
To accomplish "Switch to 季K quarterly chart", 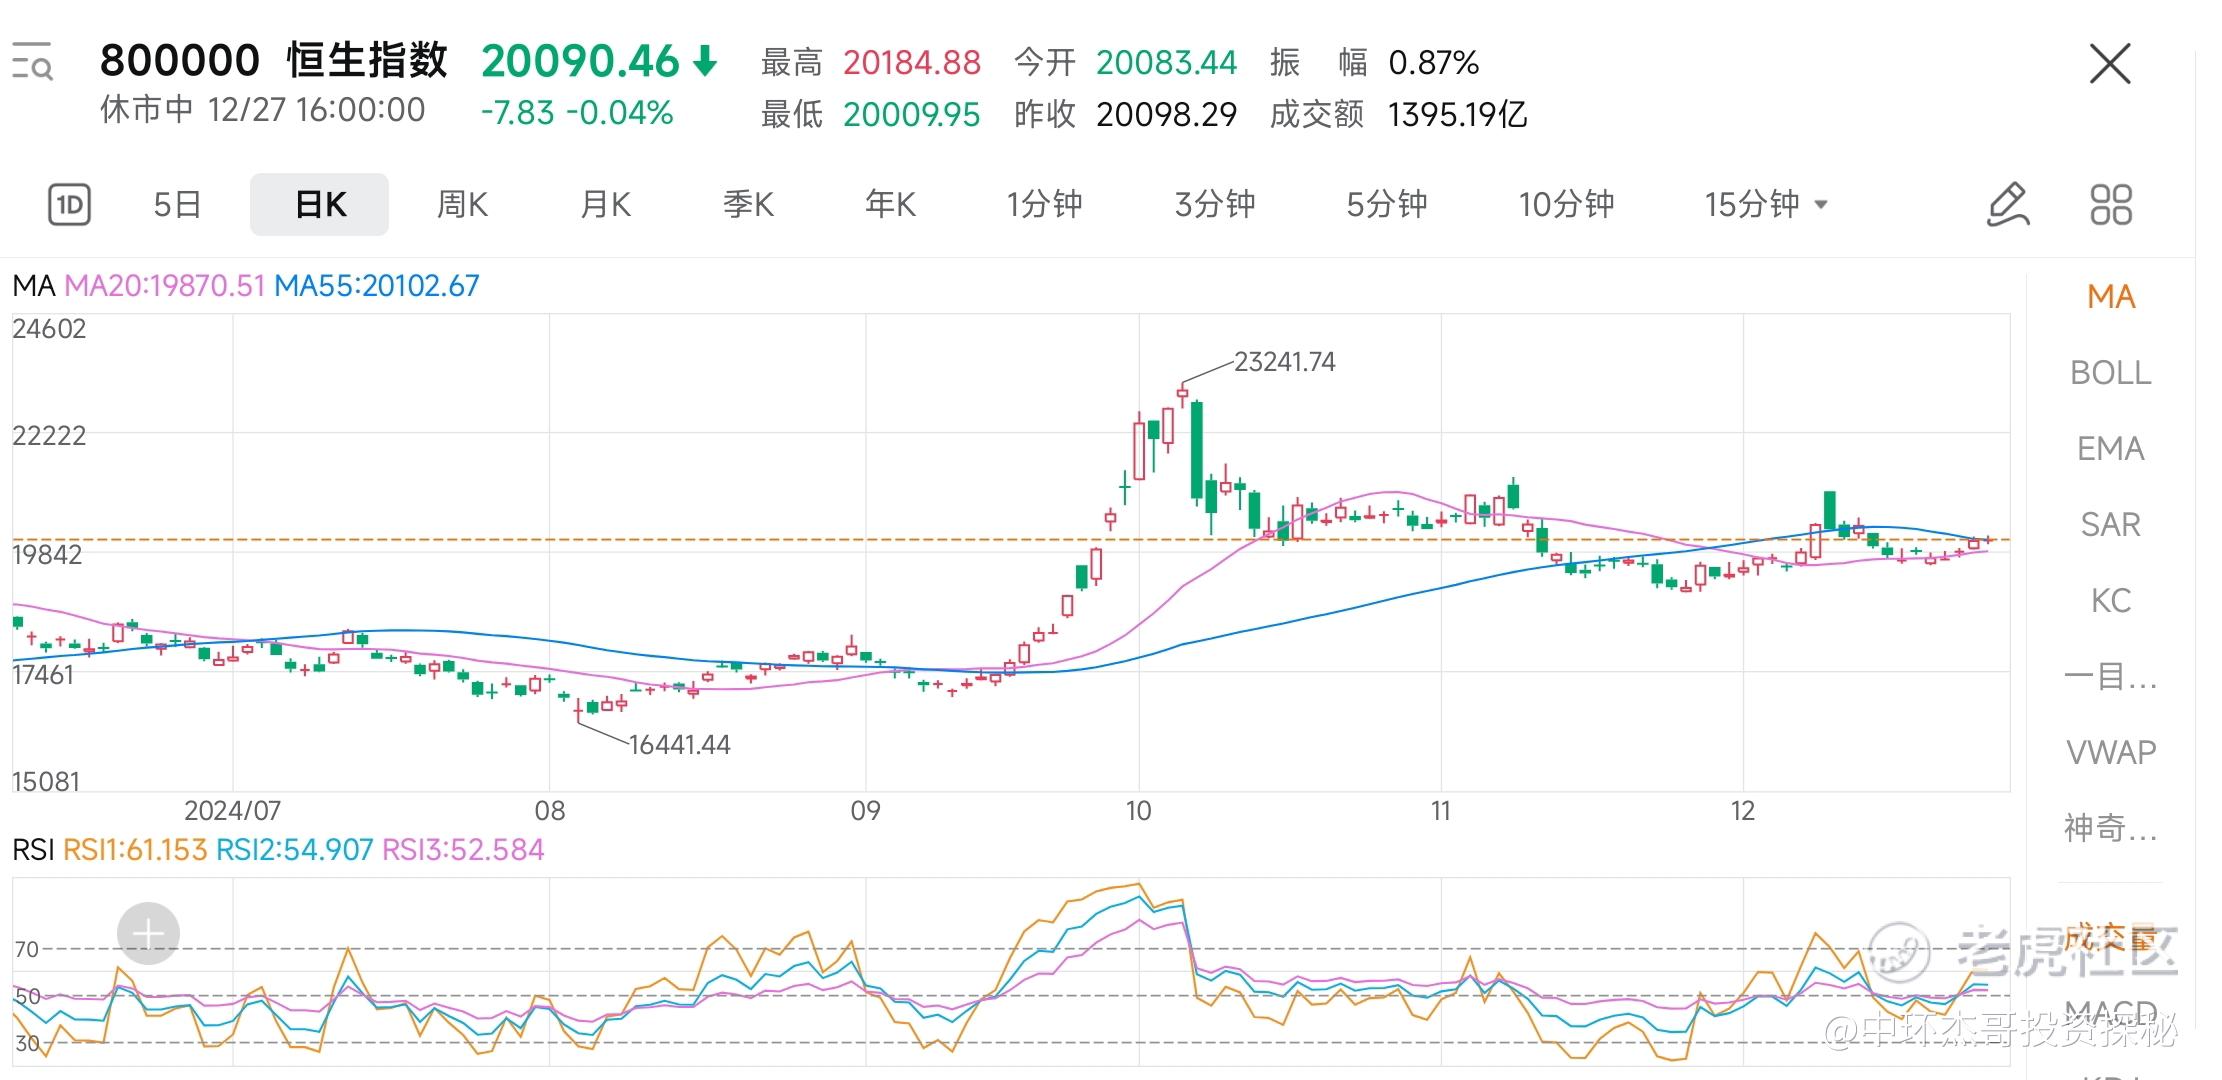I will pyautogui.click(x=748, y=204).
